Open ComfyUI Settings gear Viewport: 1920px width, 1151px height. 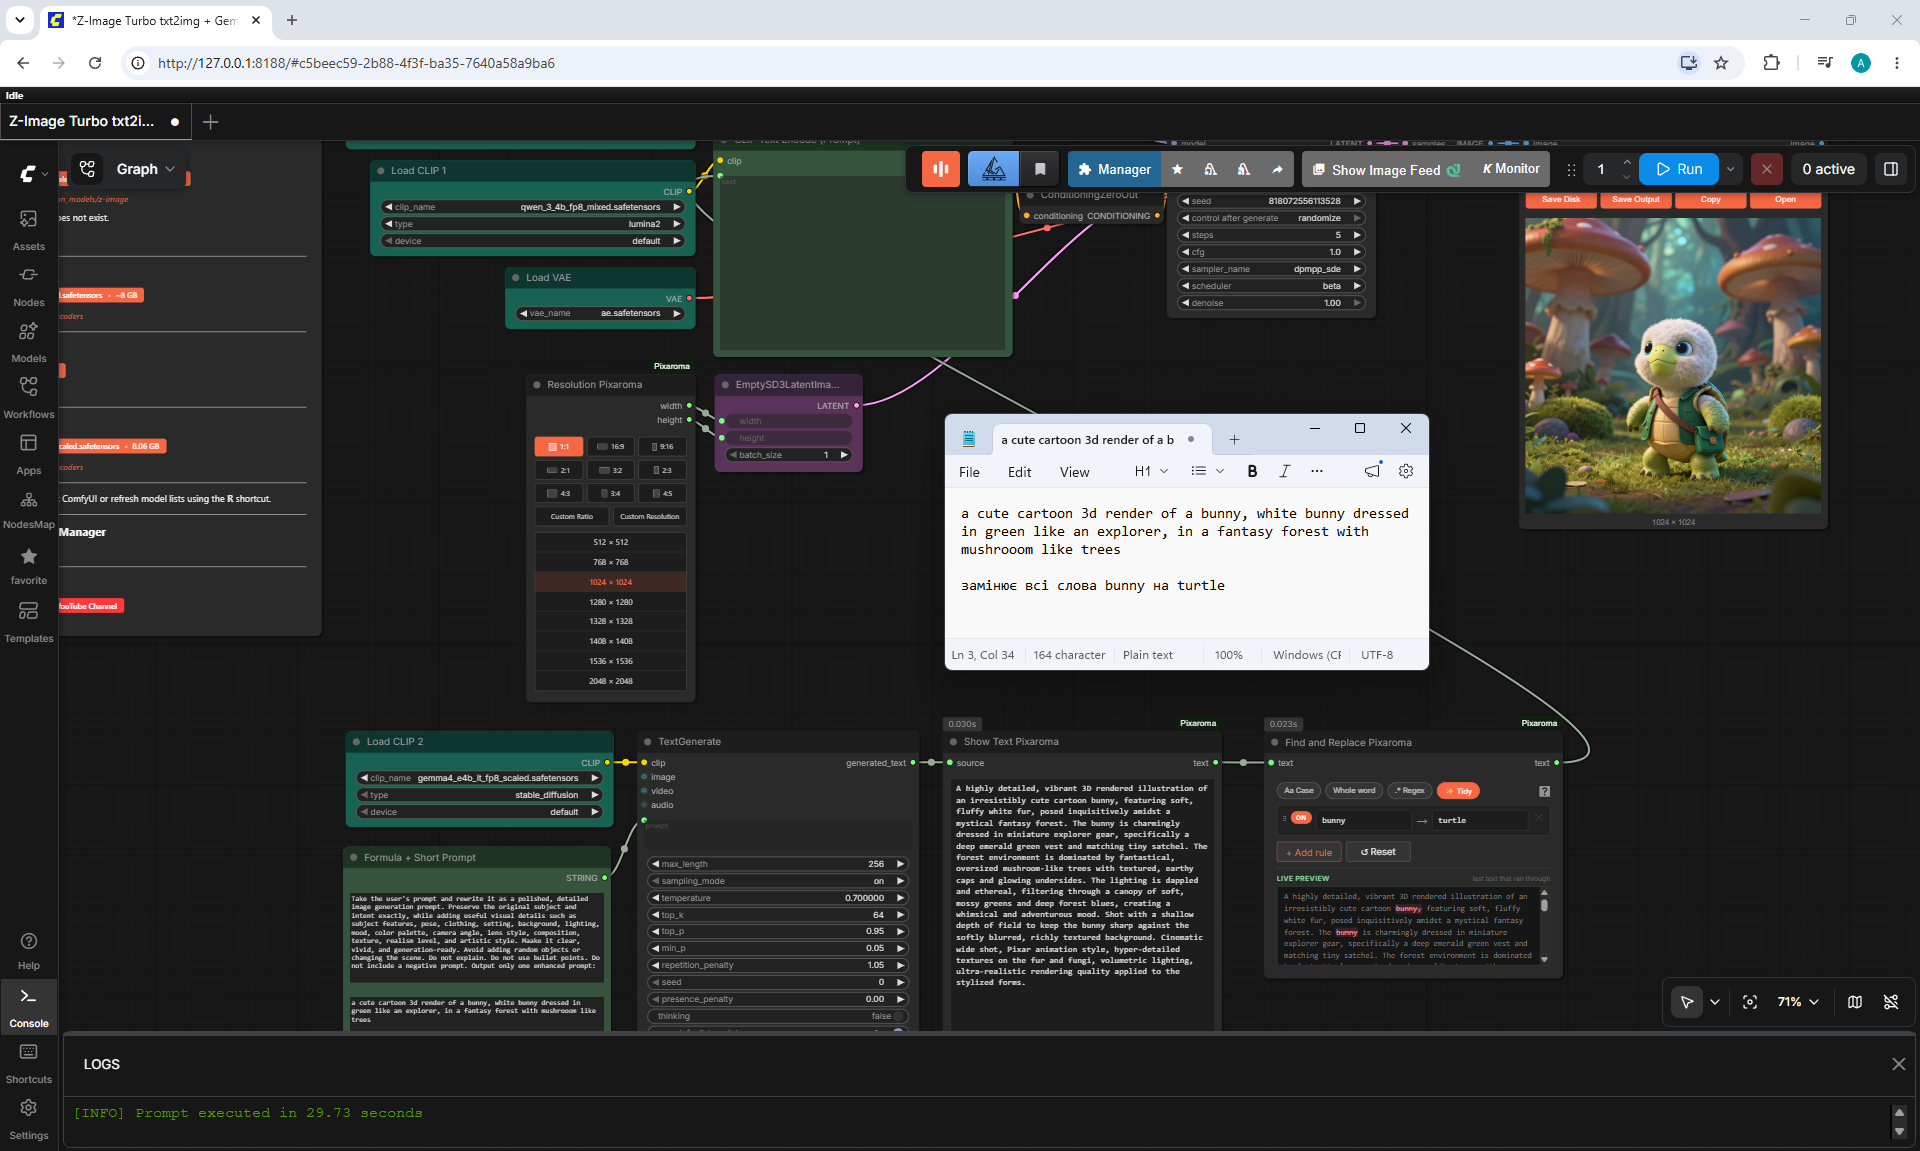pyautogui.click(x=29, y=1119)
